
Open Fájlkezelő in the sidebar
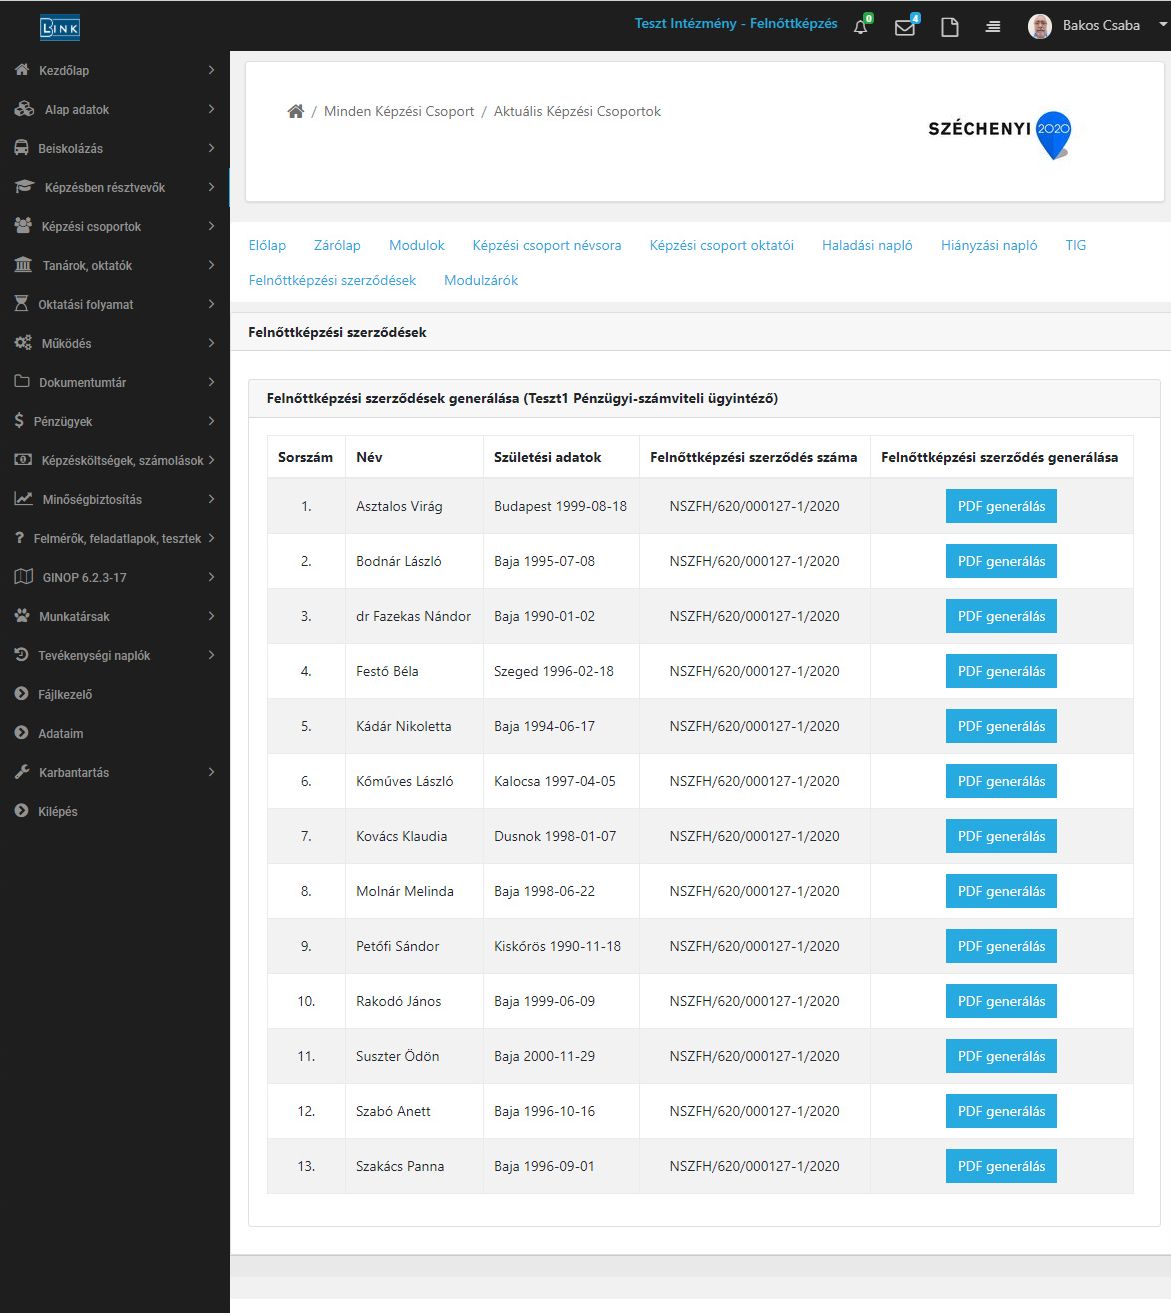tap(65, 694)
